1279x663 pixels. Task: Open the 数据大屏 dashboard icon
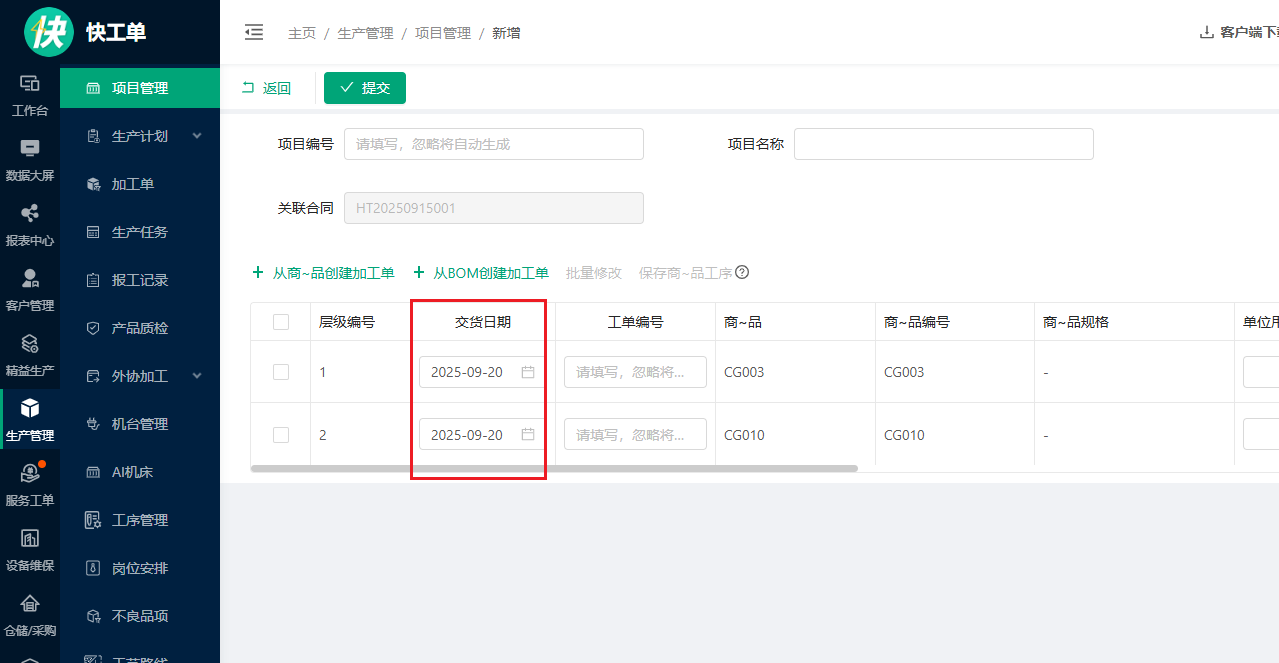[30, 150]
